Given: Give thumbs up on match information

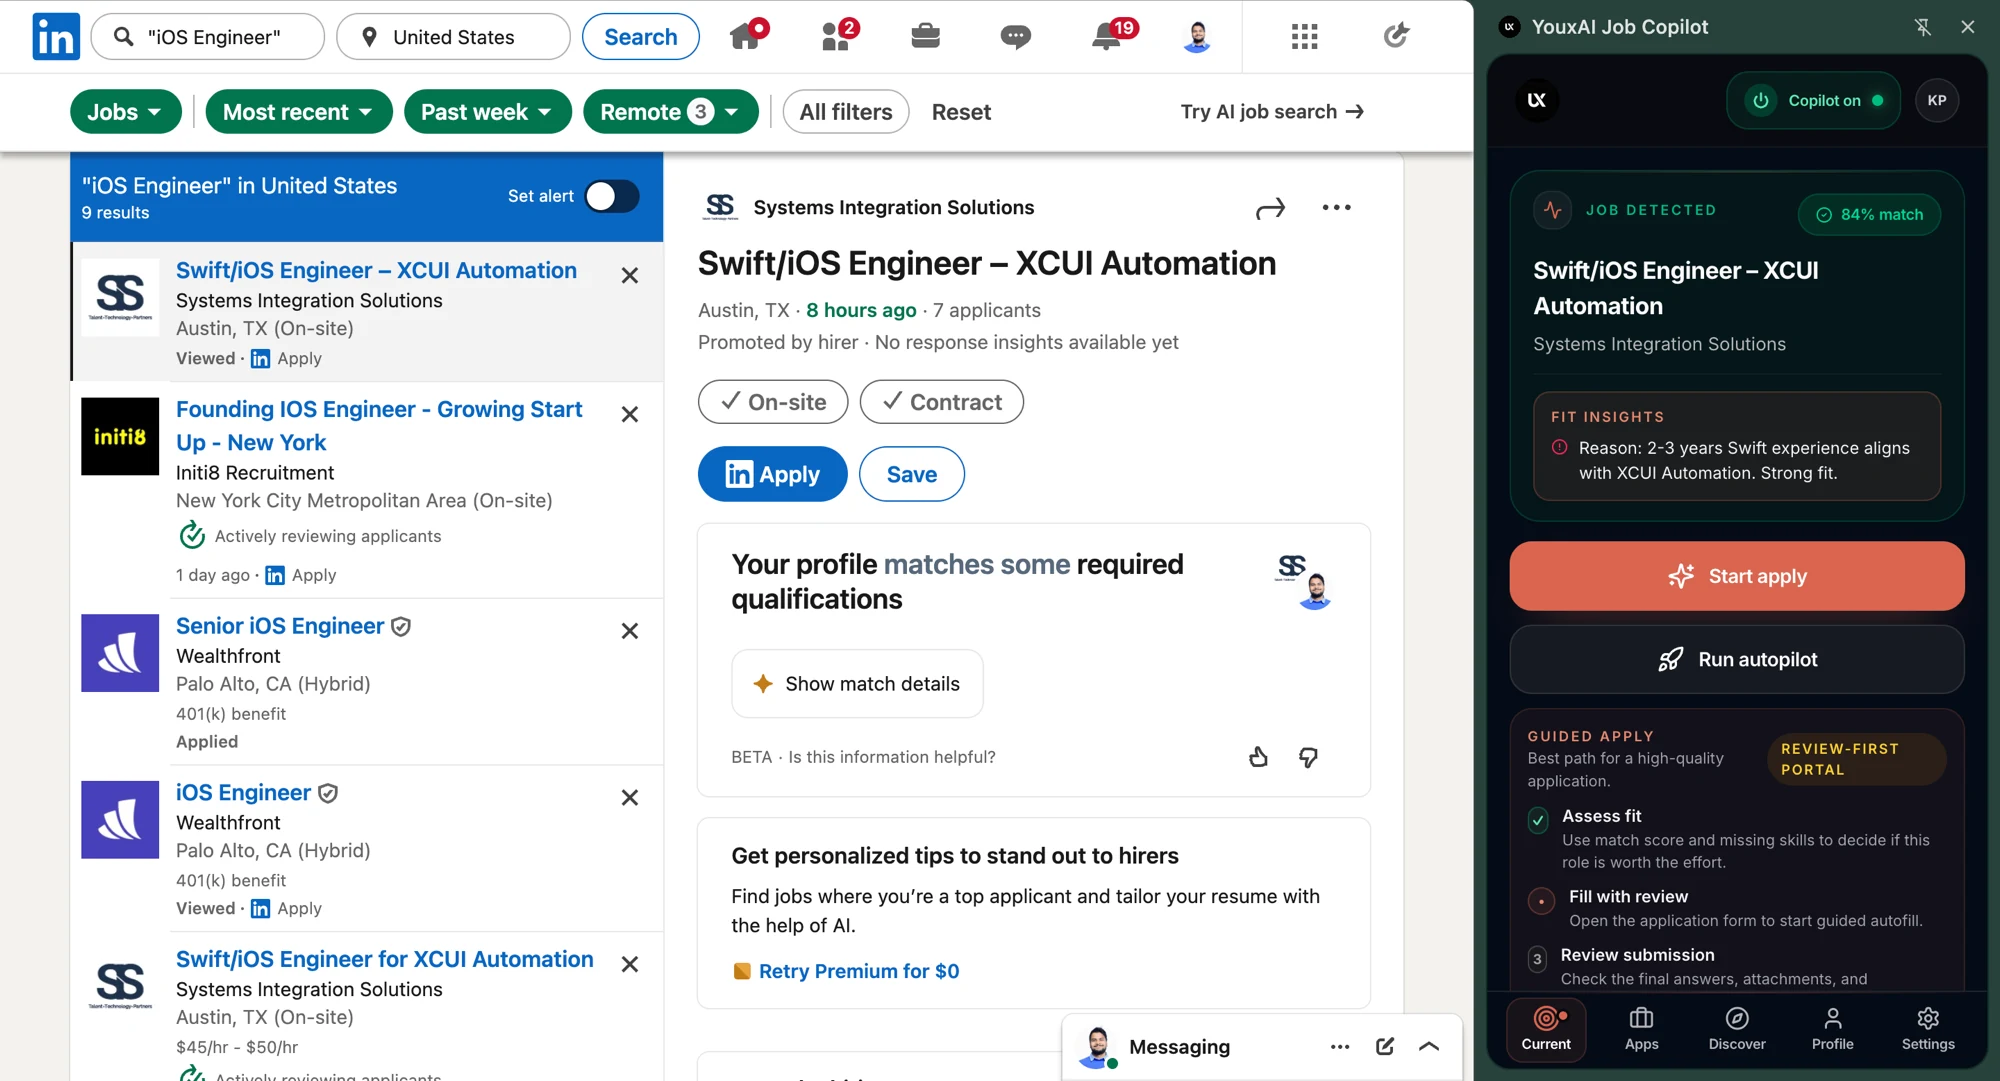Looking at the screenshot, I should (1258, 757).
